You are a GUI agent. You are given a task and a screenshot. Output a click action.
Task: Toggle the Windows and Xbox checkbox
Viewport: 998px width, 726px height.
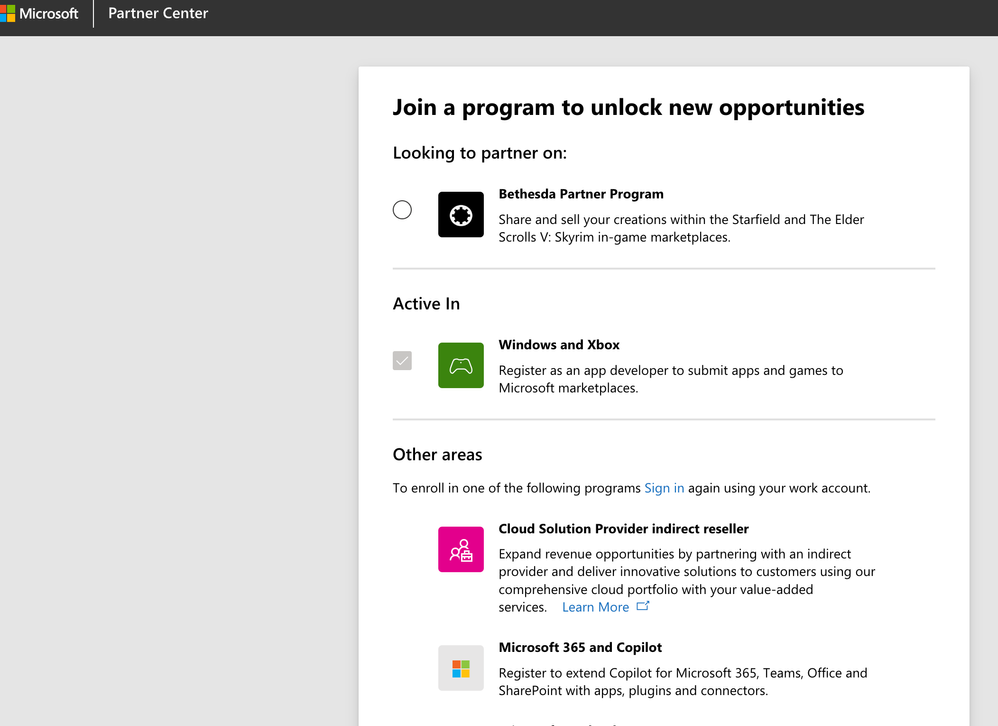click(402, 360)
